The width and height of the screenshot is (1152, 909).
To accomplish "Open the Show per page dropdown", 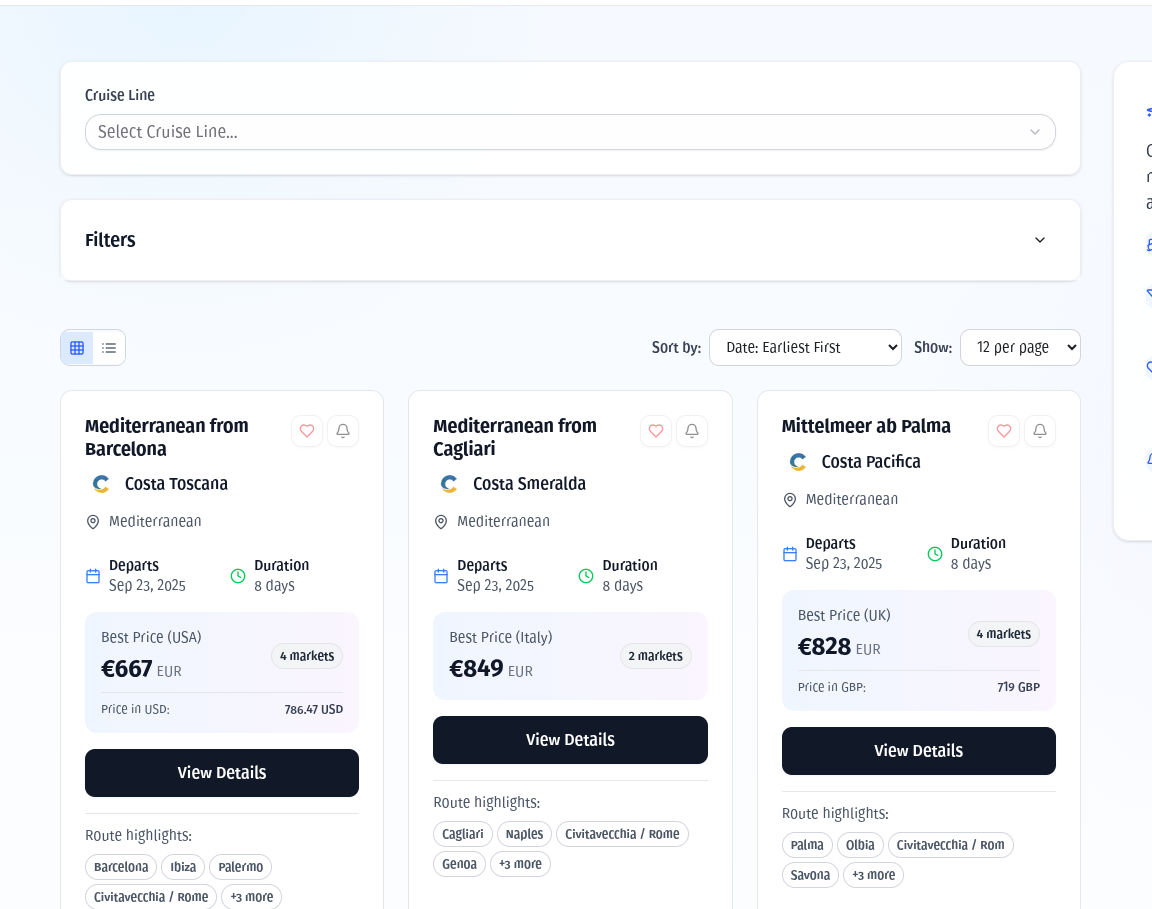I will point(1020,348).
